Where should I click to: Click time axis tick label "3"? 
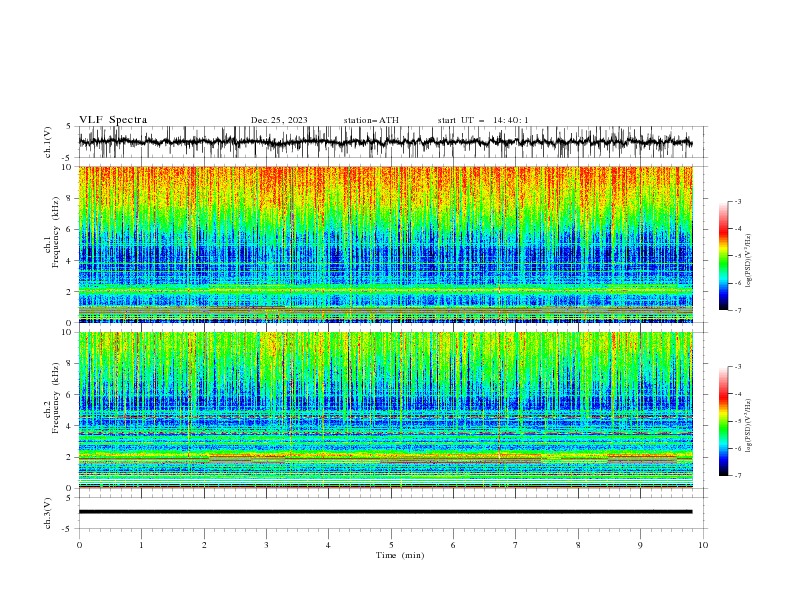tap(266, 545)
